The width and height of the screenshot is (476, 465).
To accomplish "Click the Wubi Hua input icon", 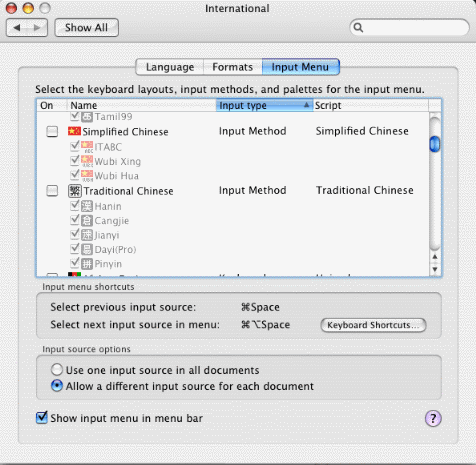I will tap(87, 176).
